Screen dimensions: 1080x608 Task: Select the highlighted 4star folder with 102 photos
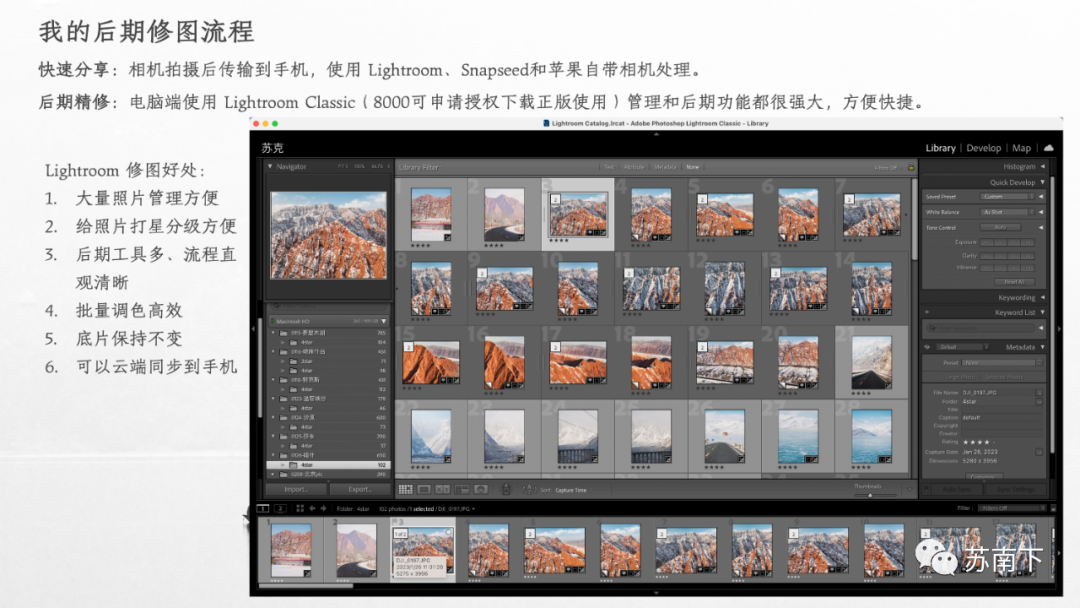coord(329,465)
